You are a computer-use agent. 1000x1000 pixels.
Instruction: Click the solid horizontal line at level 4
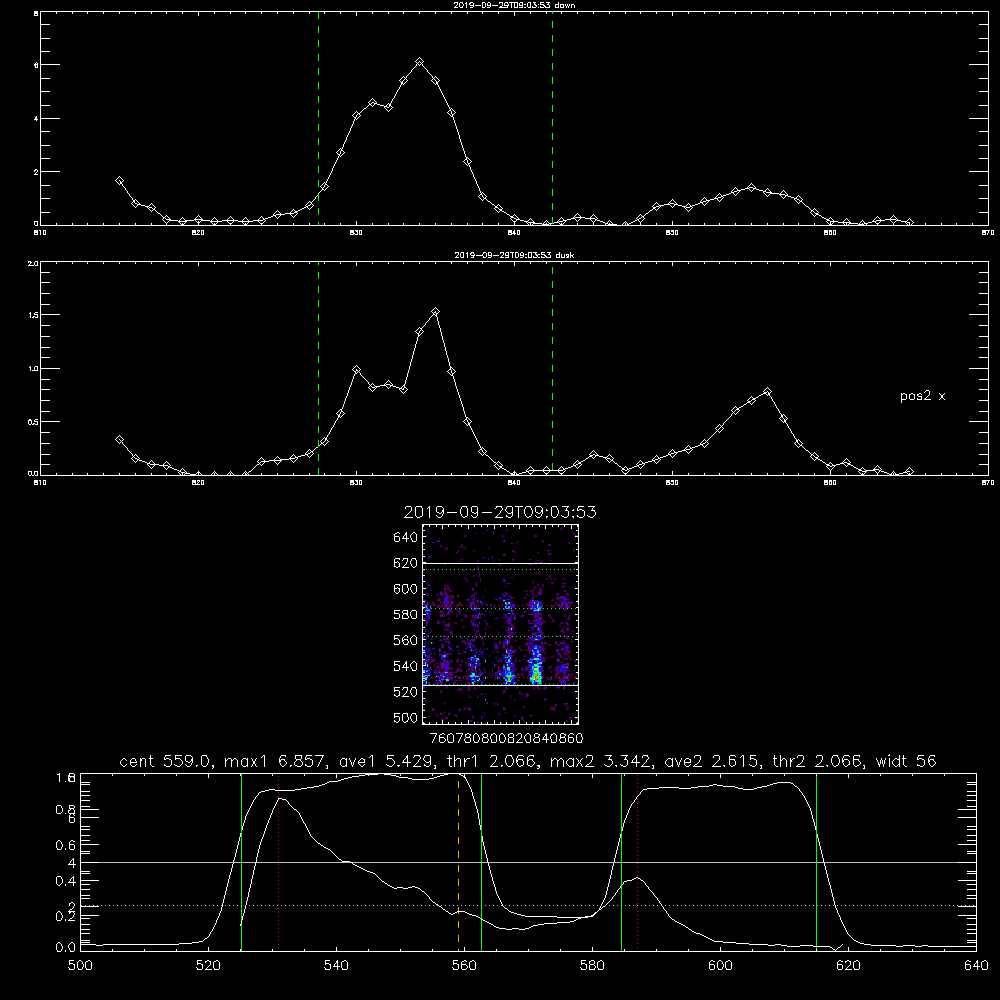coord(528,862)
